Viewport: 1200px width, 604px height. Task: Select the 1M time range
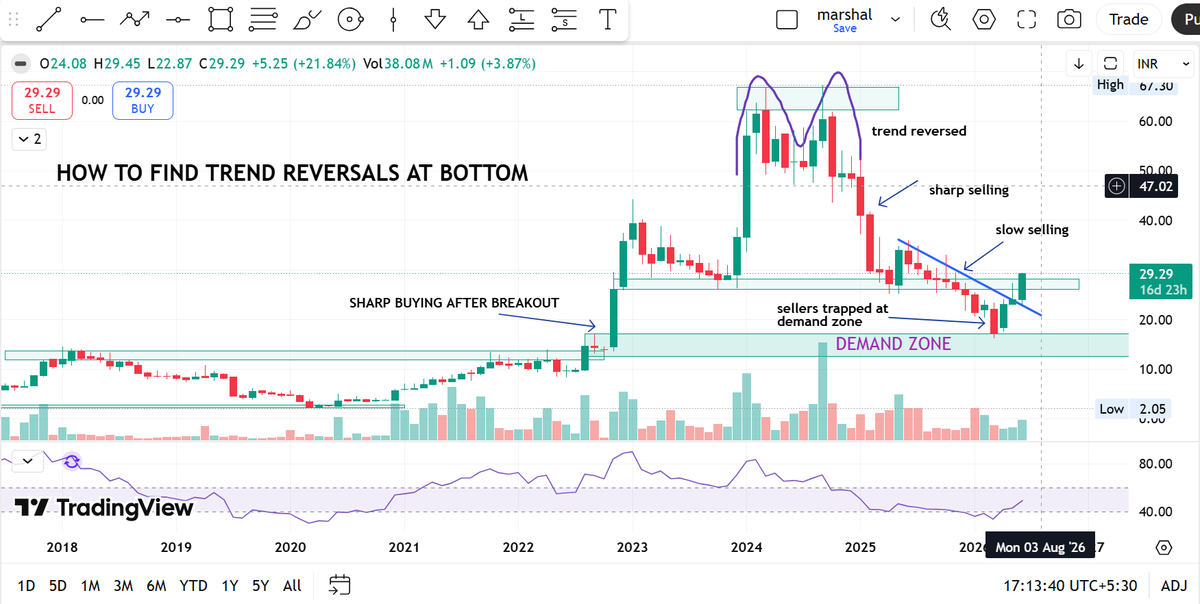click(x=90, y=585)
